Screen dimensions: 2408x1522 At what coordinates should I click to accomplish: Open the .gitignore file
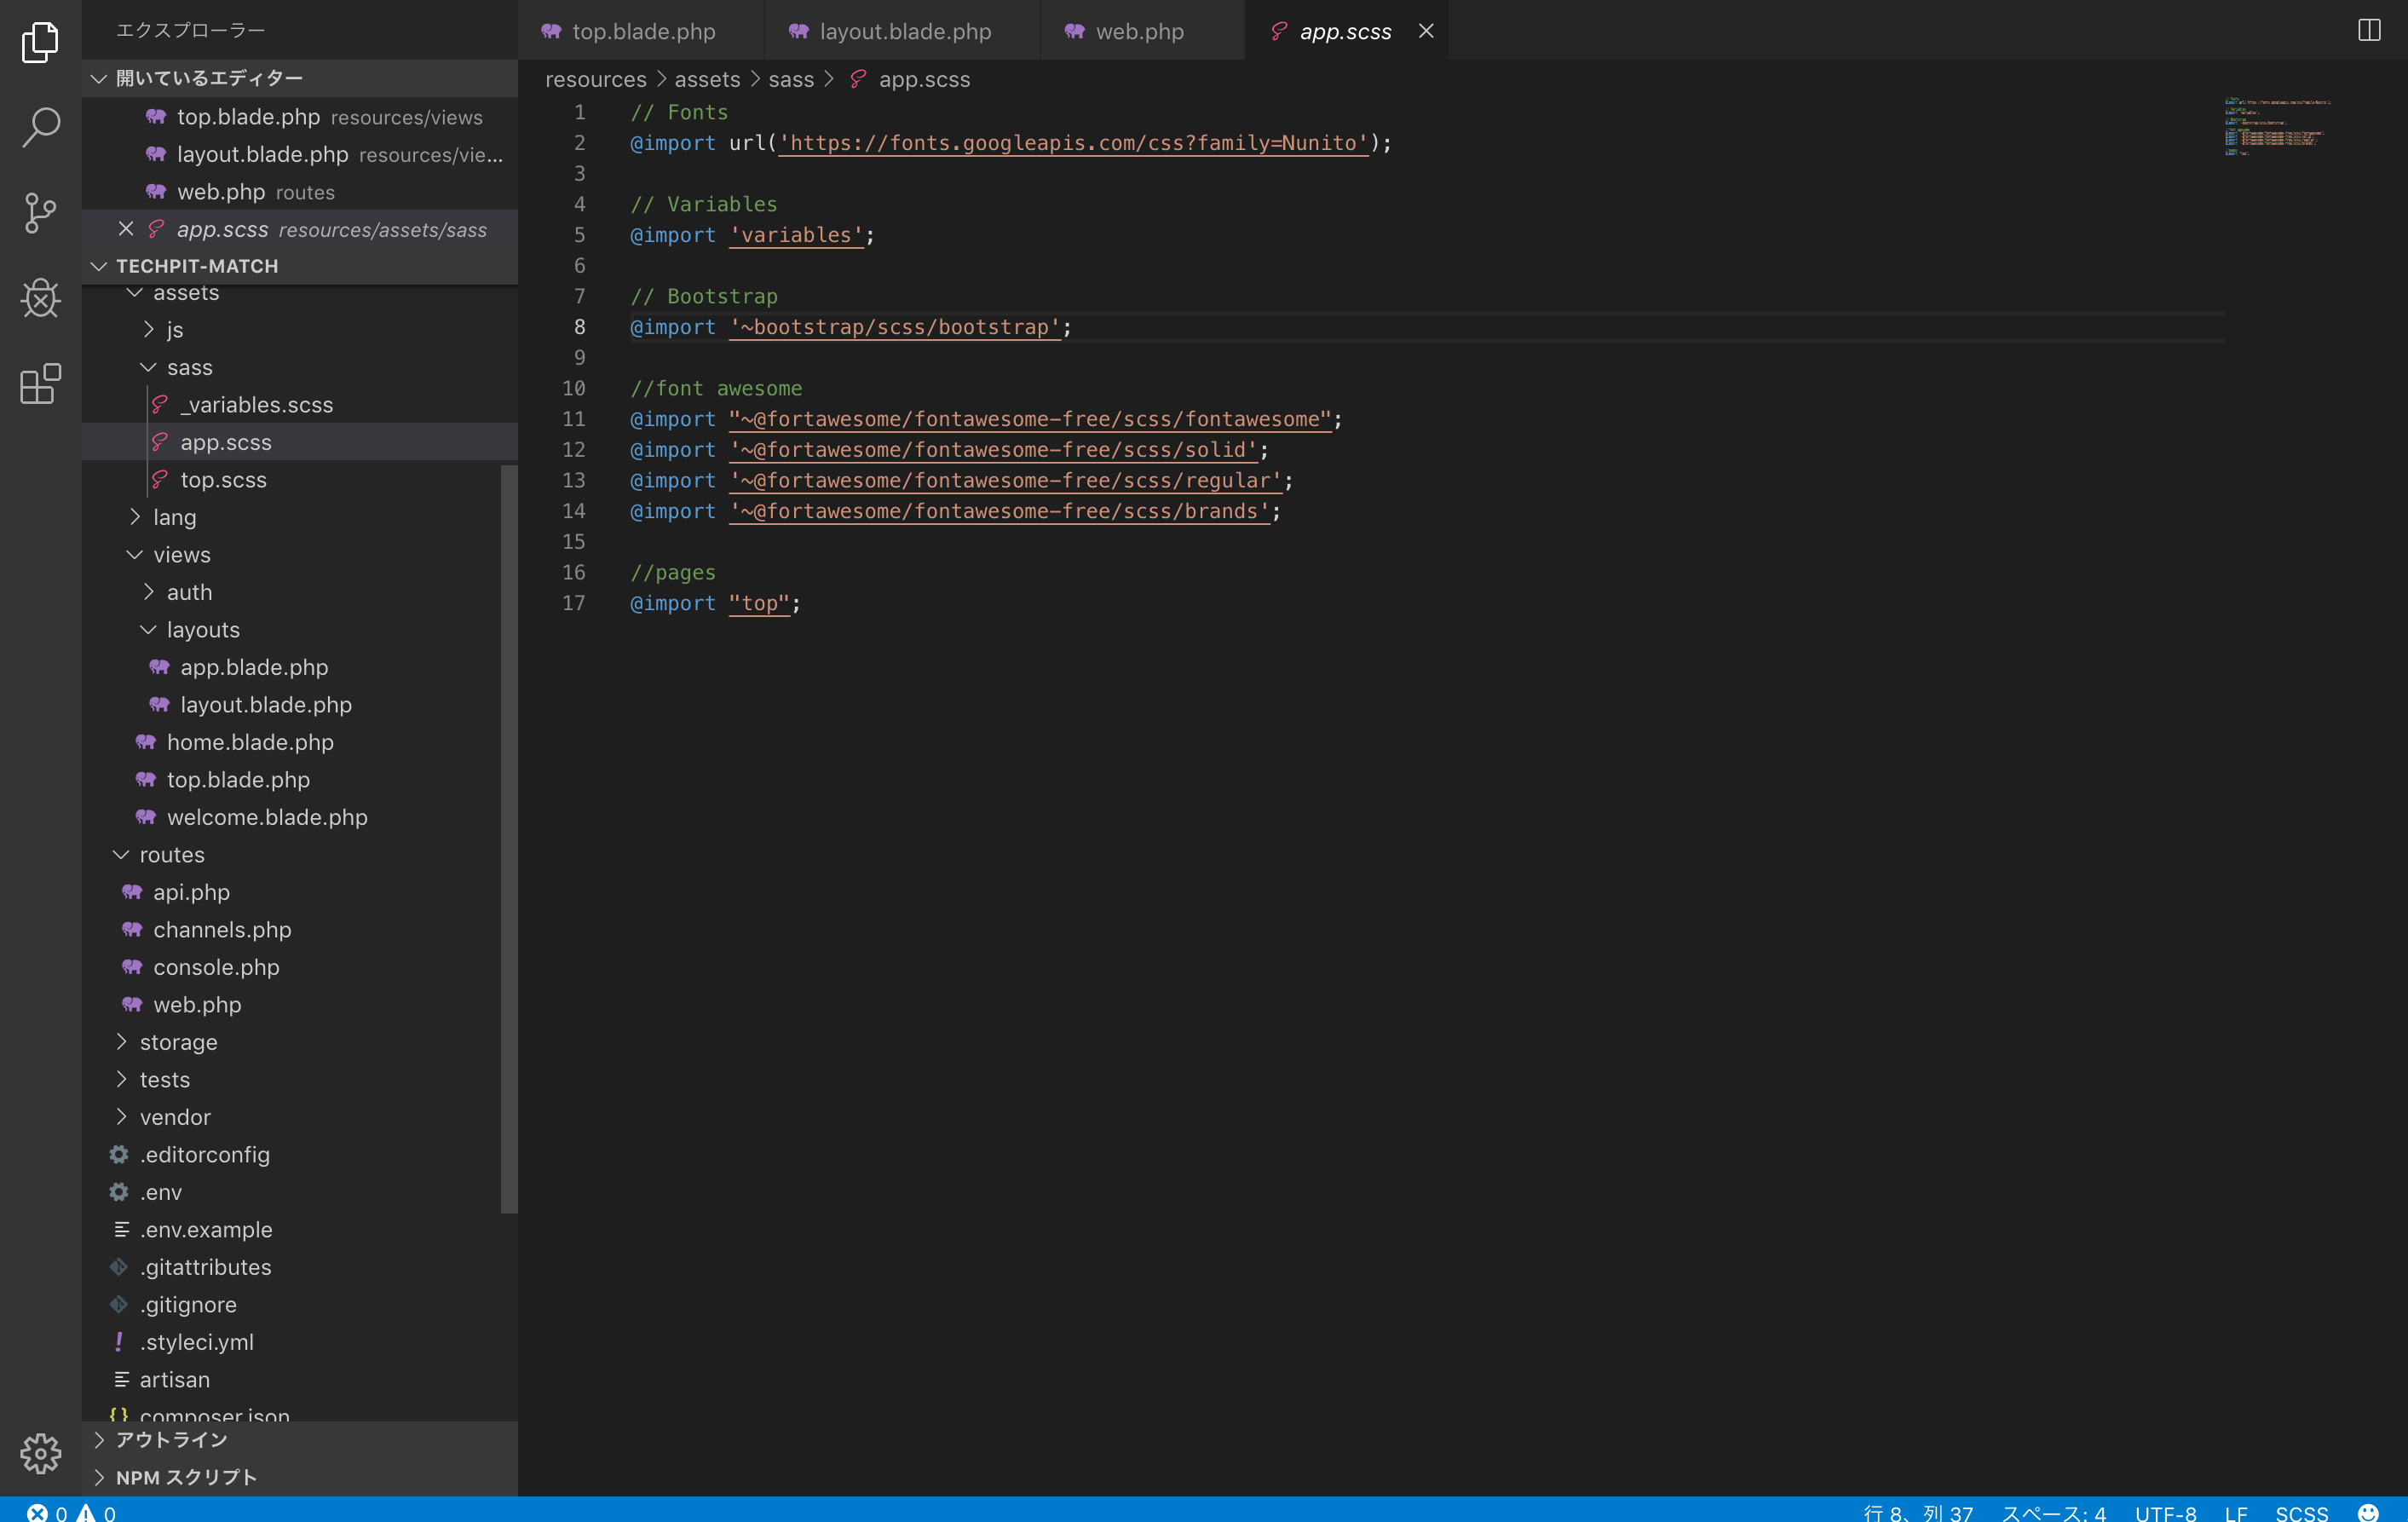[300, 1305]
